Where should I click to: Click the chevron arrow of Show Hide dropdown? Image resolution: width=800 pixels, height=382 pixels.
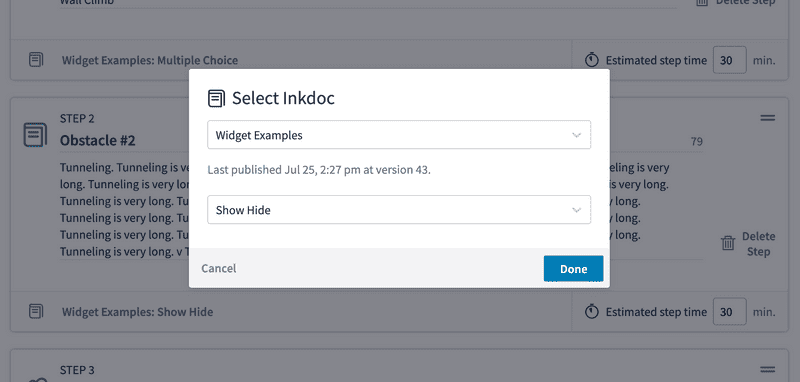577,210
